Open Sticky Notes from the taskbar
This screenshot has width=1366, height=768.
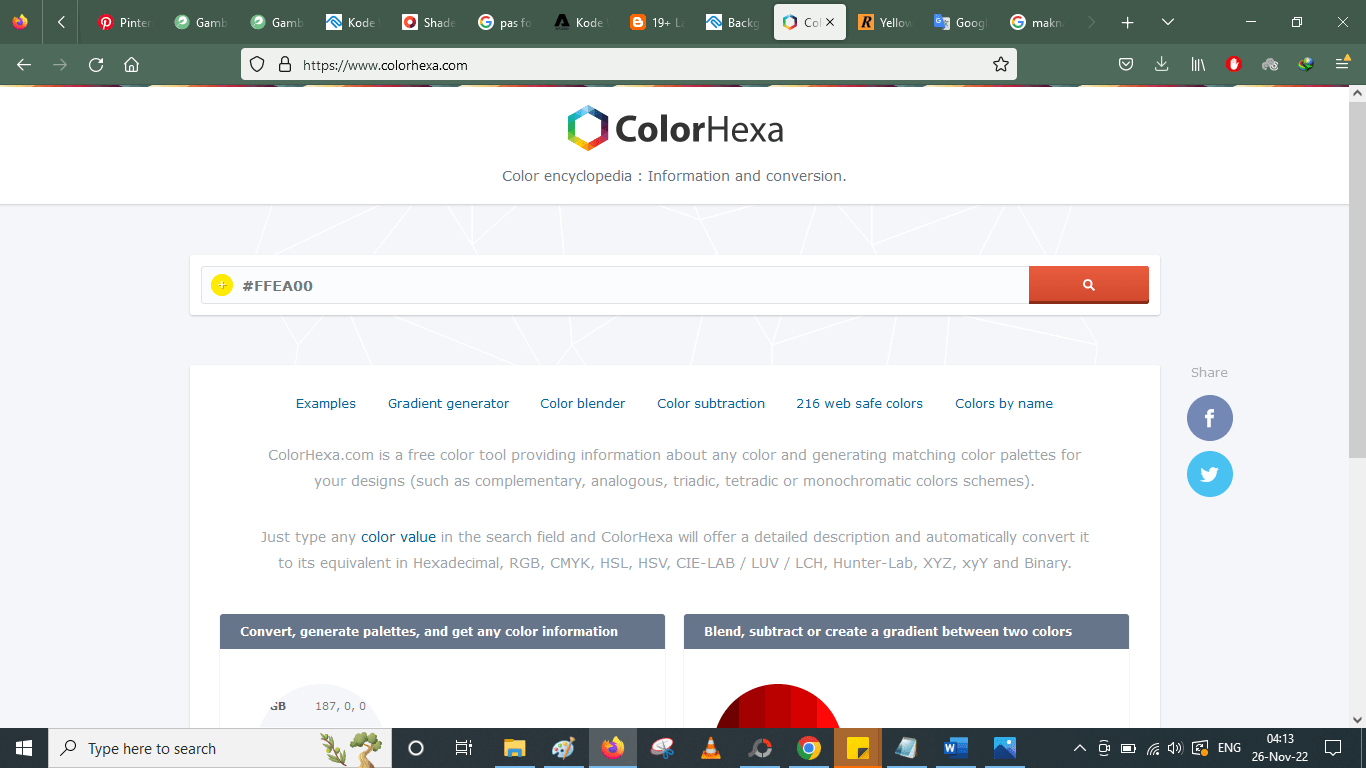click(x=858, y=748)
